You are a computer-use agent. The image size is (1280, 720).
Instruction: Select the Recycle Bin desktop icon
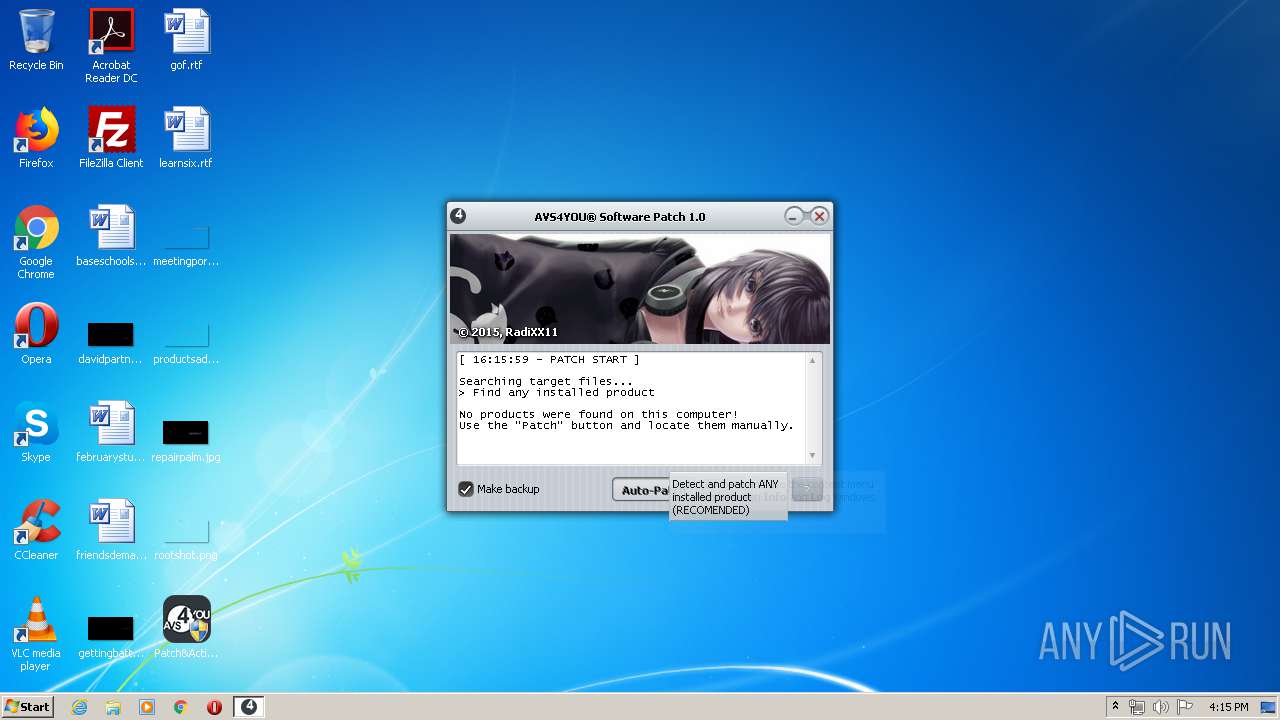coord(36,41)
